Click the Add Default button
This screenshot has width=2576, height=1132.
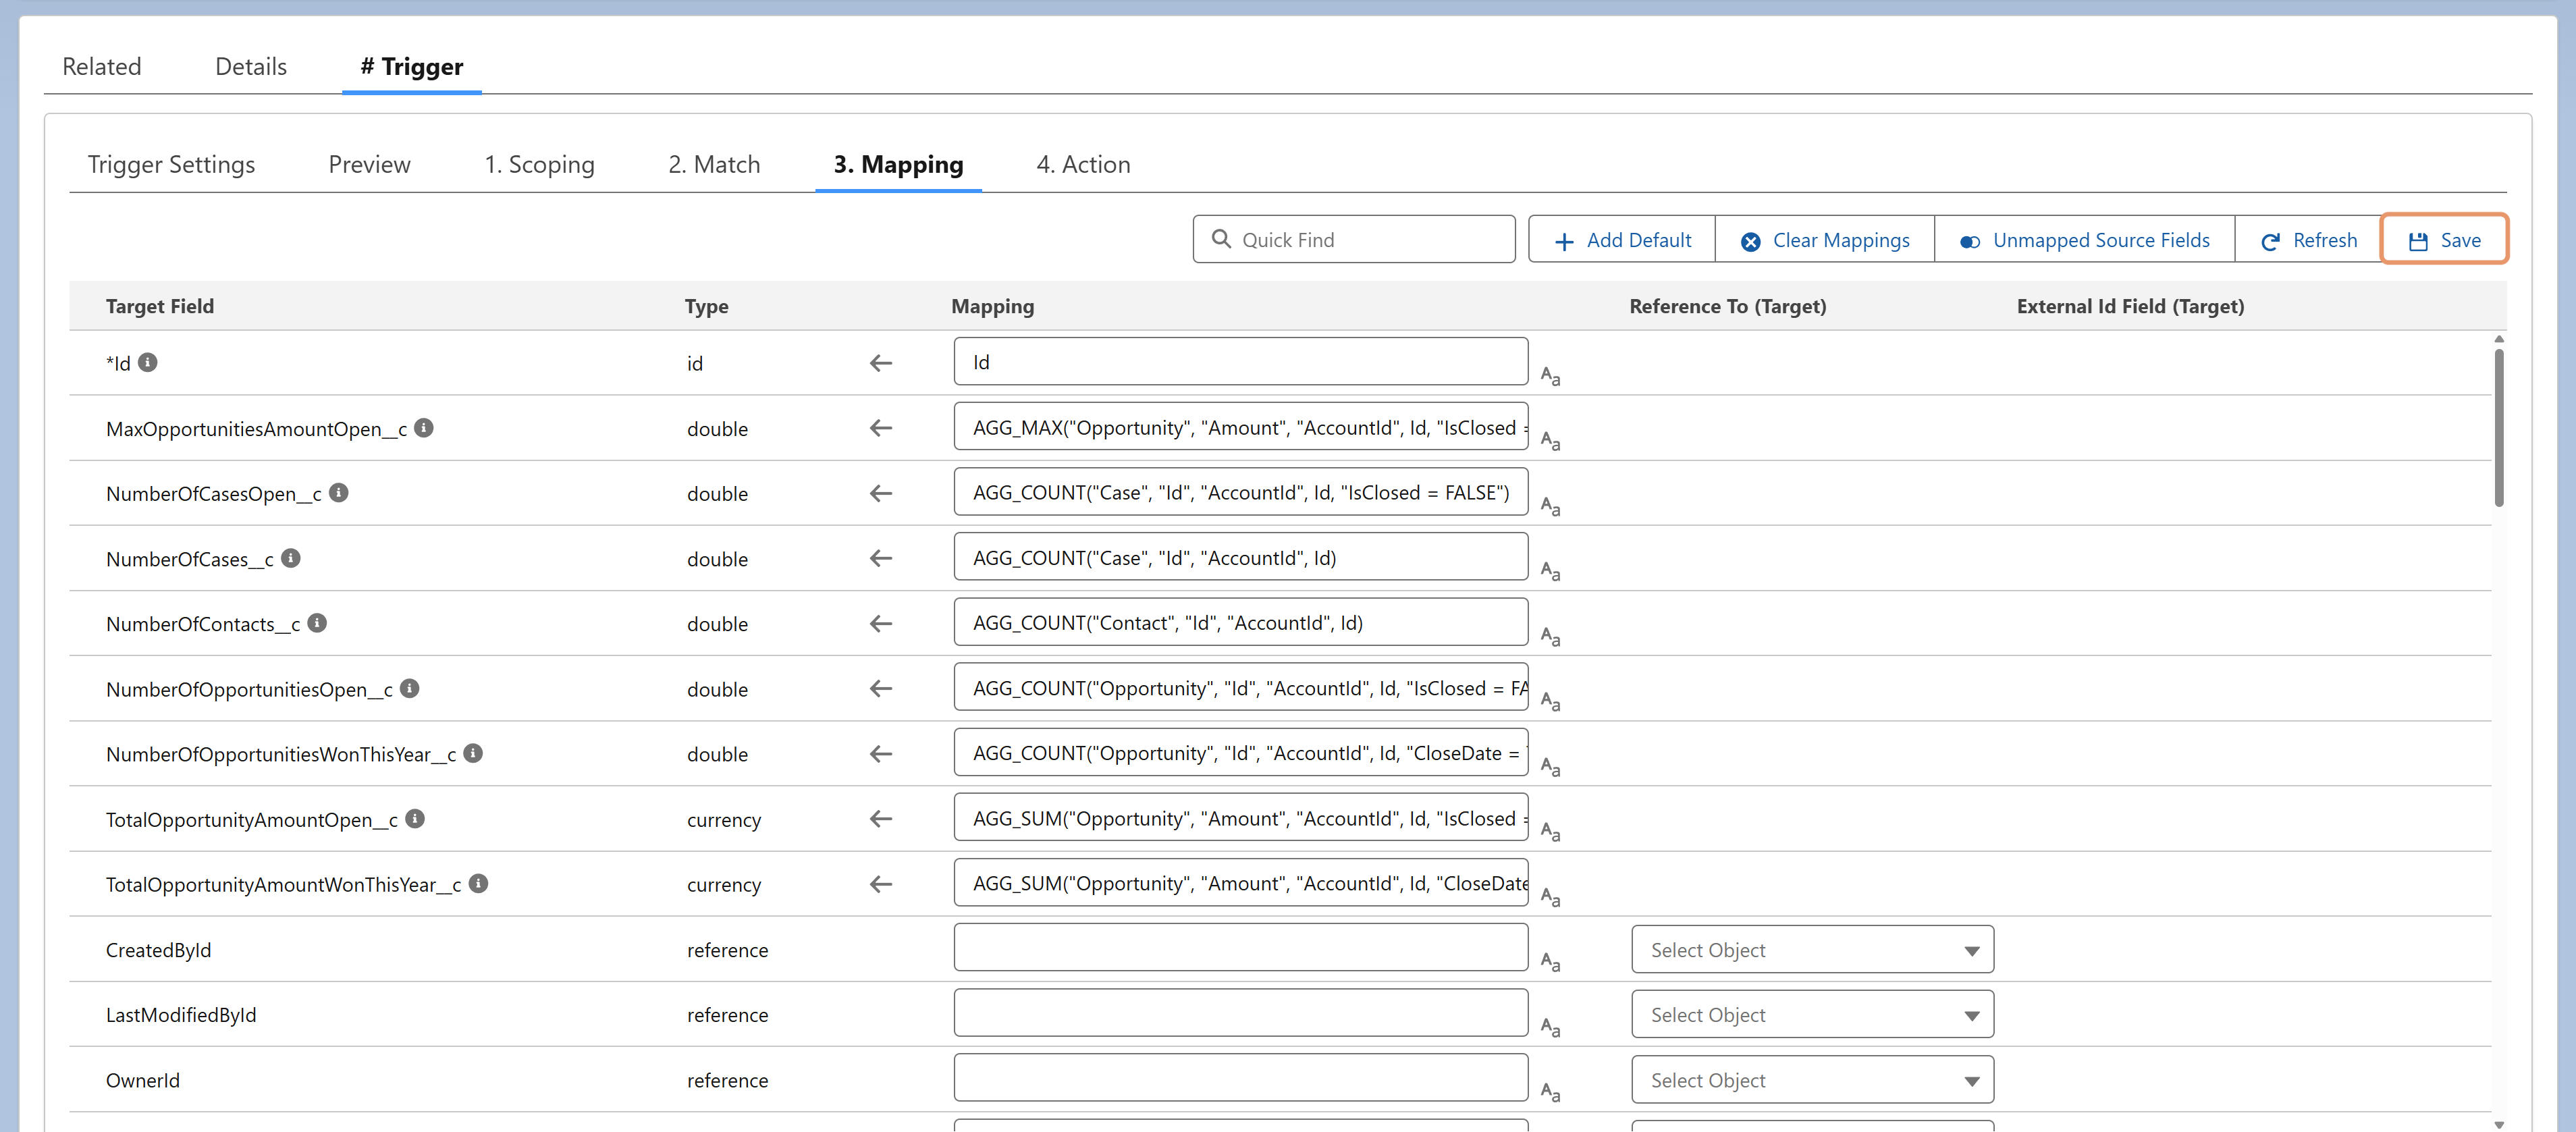(1622, 240)
